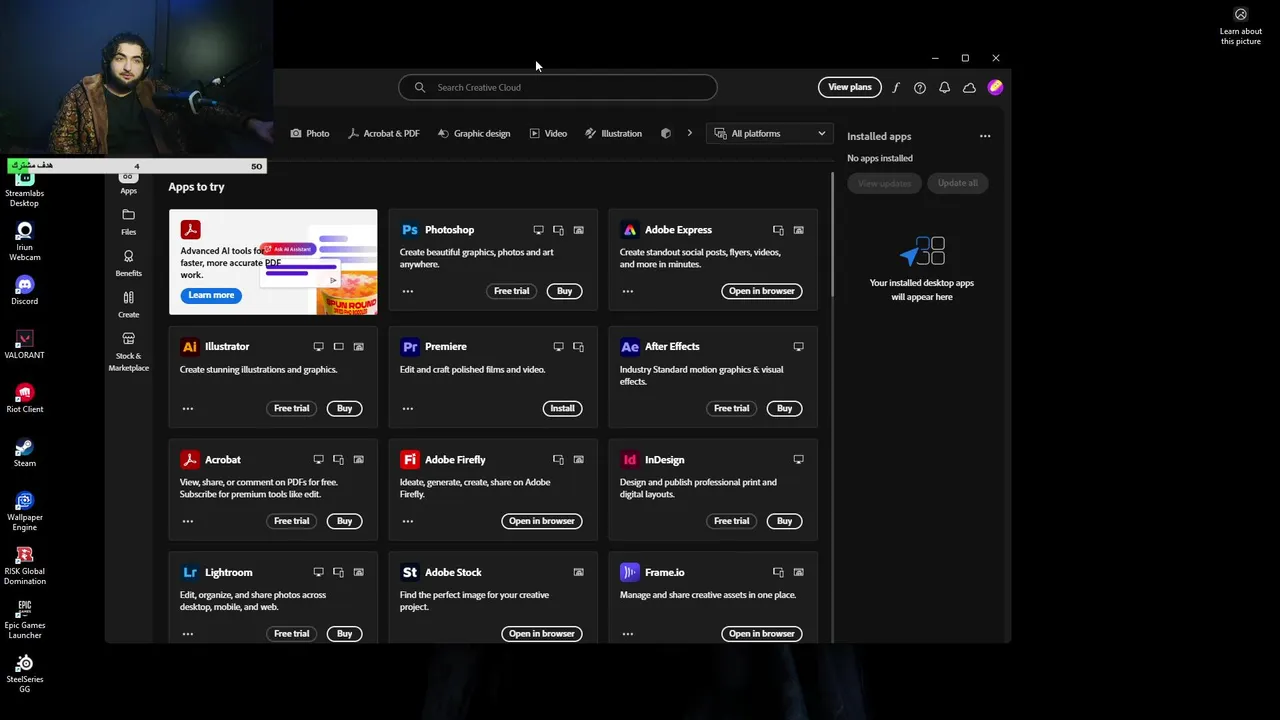Start After Effects Free trial
The width and height of the screenshot is (1280, 720).
731,408
